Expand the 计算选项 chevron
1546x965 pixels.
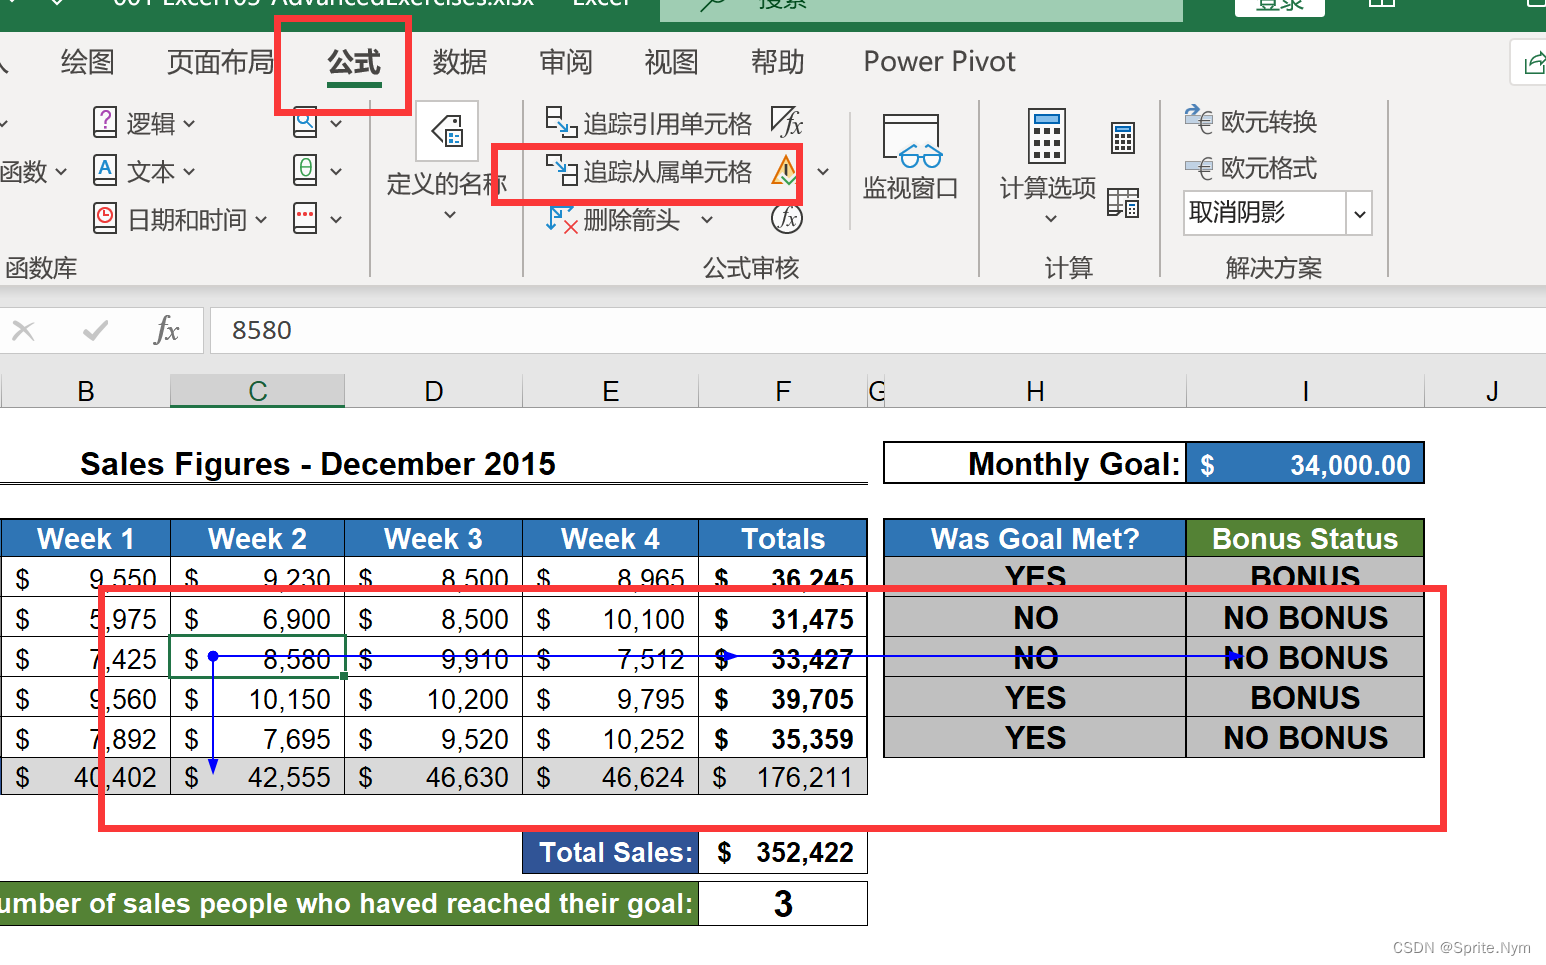click(x=1050, y=218)
